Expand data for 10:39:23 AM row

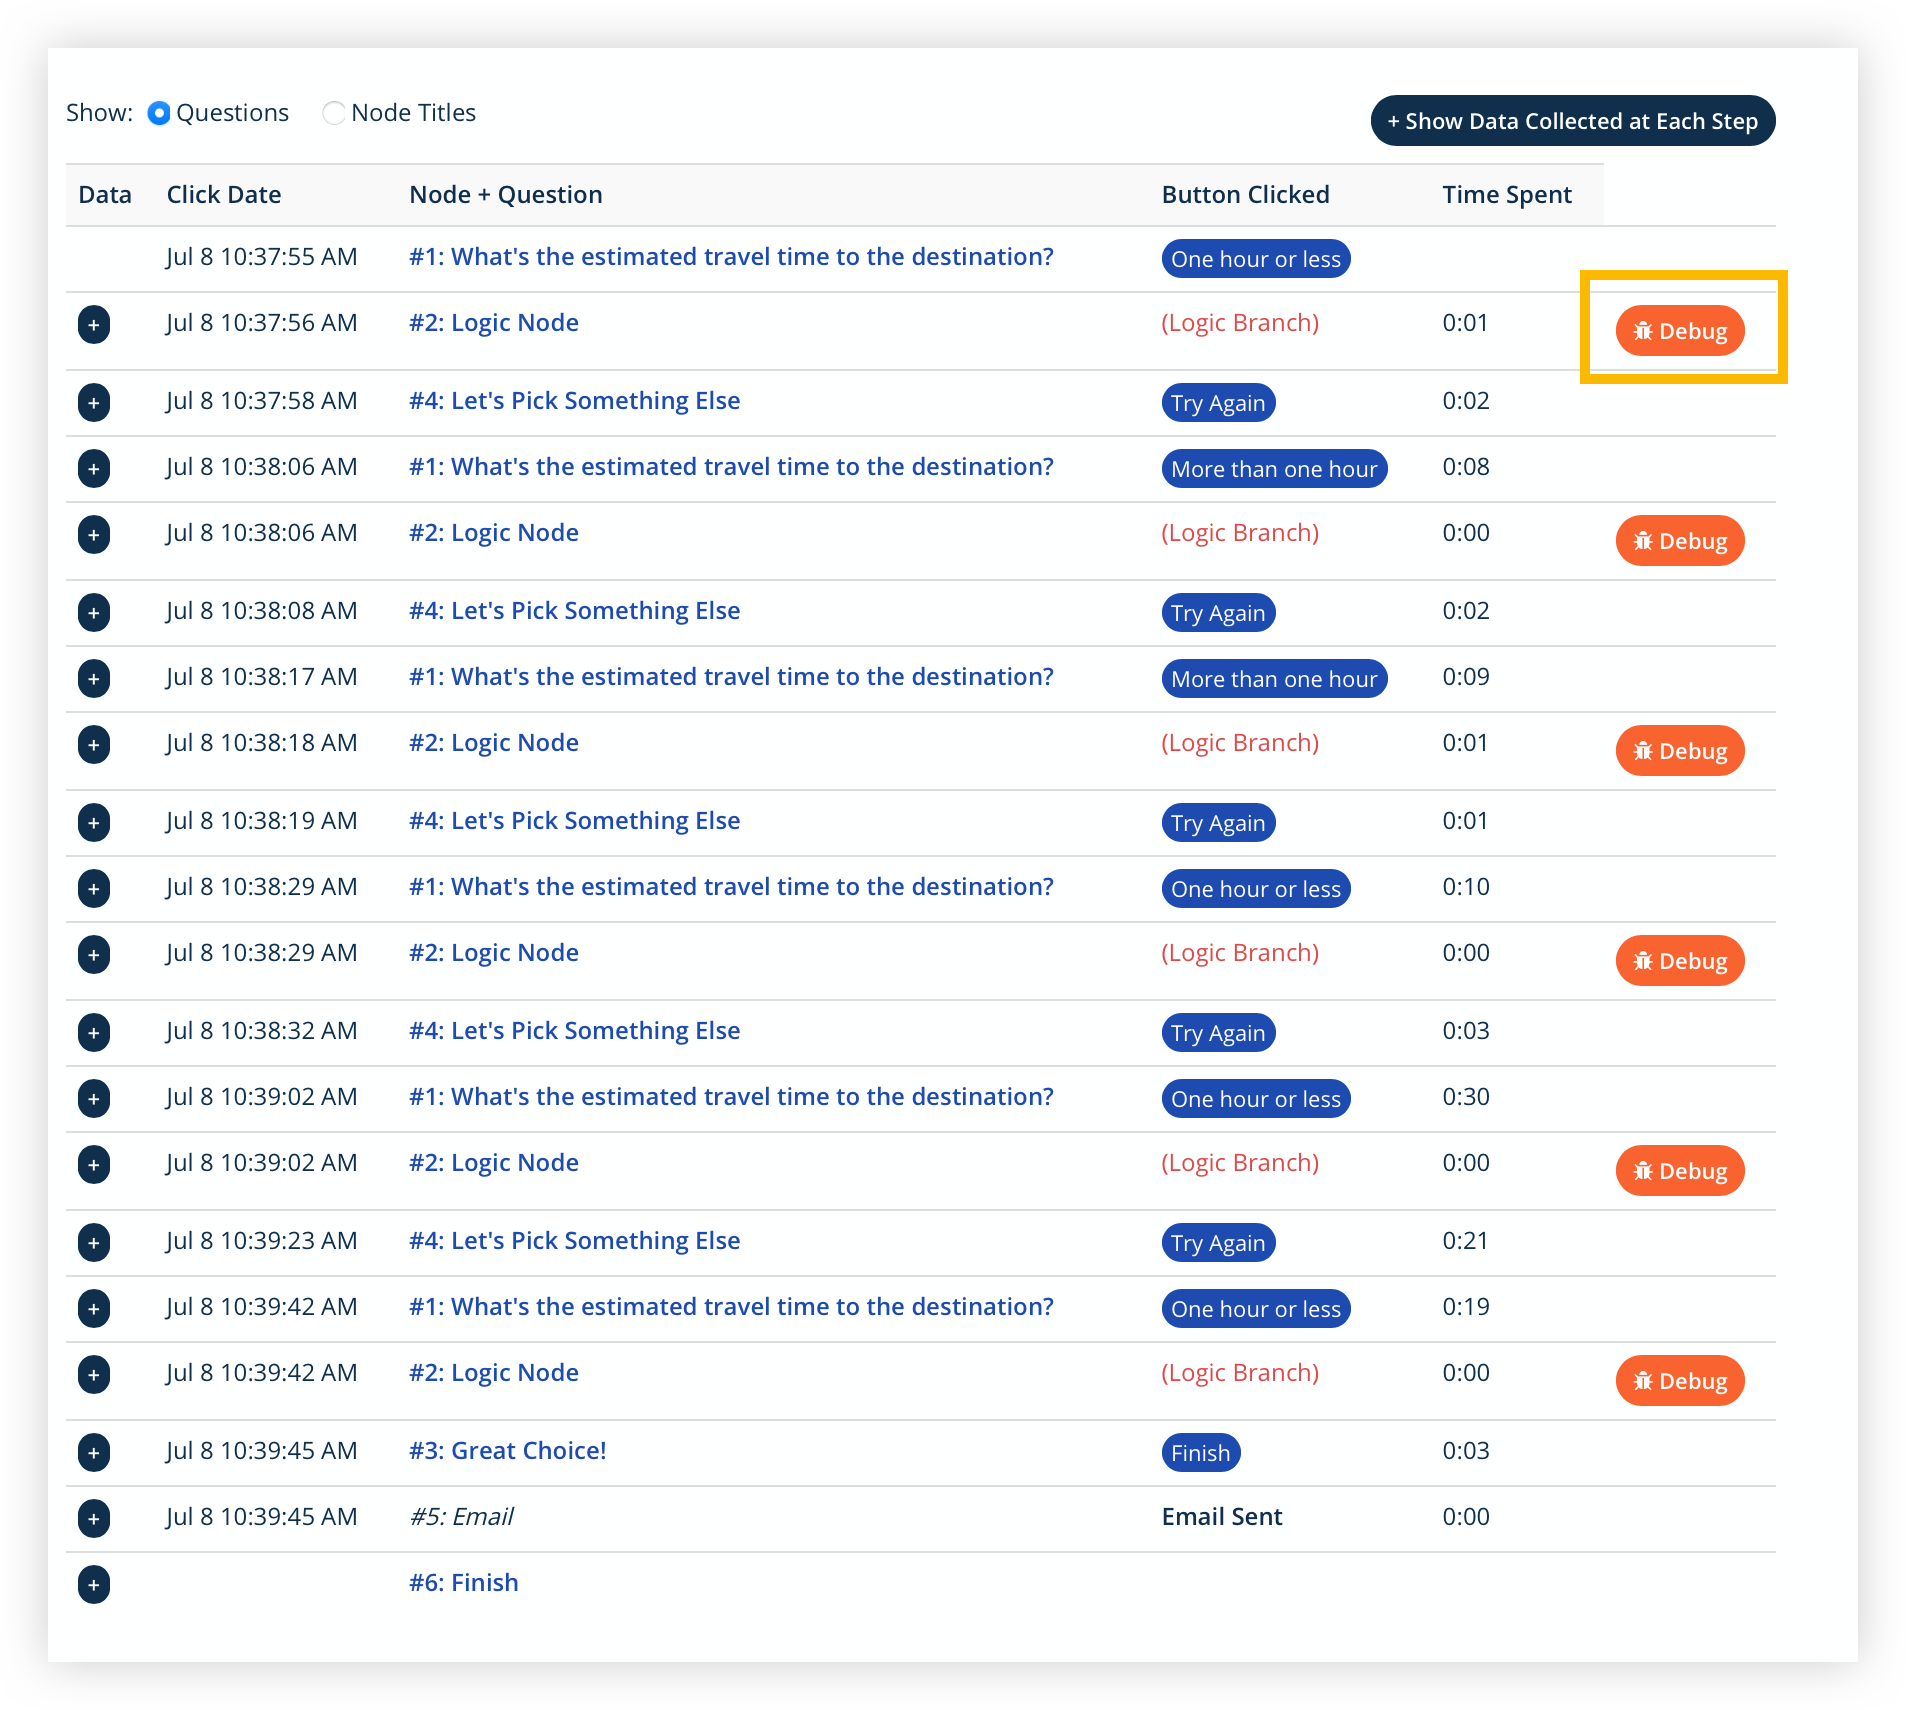94,1242
